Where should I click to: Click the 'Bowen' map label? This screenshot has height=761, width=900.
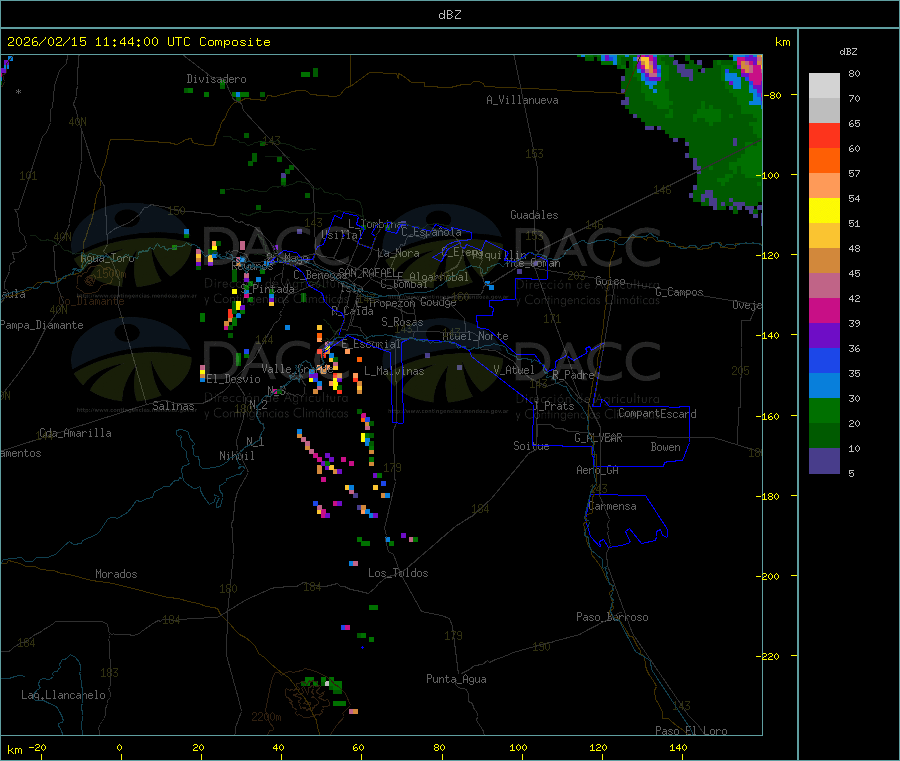coord(666,447)
